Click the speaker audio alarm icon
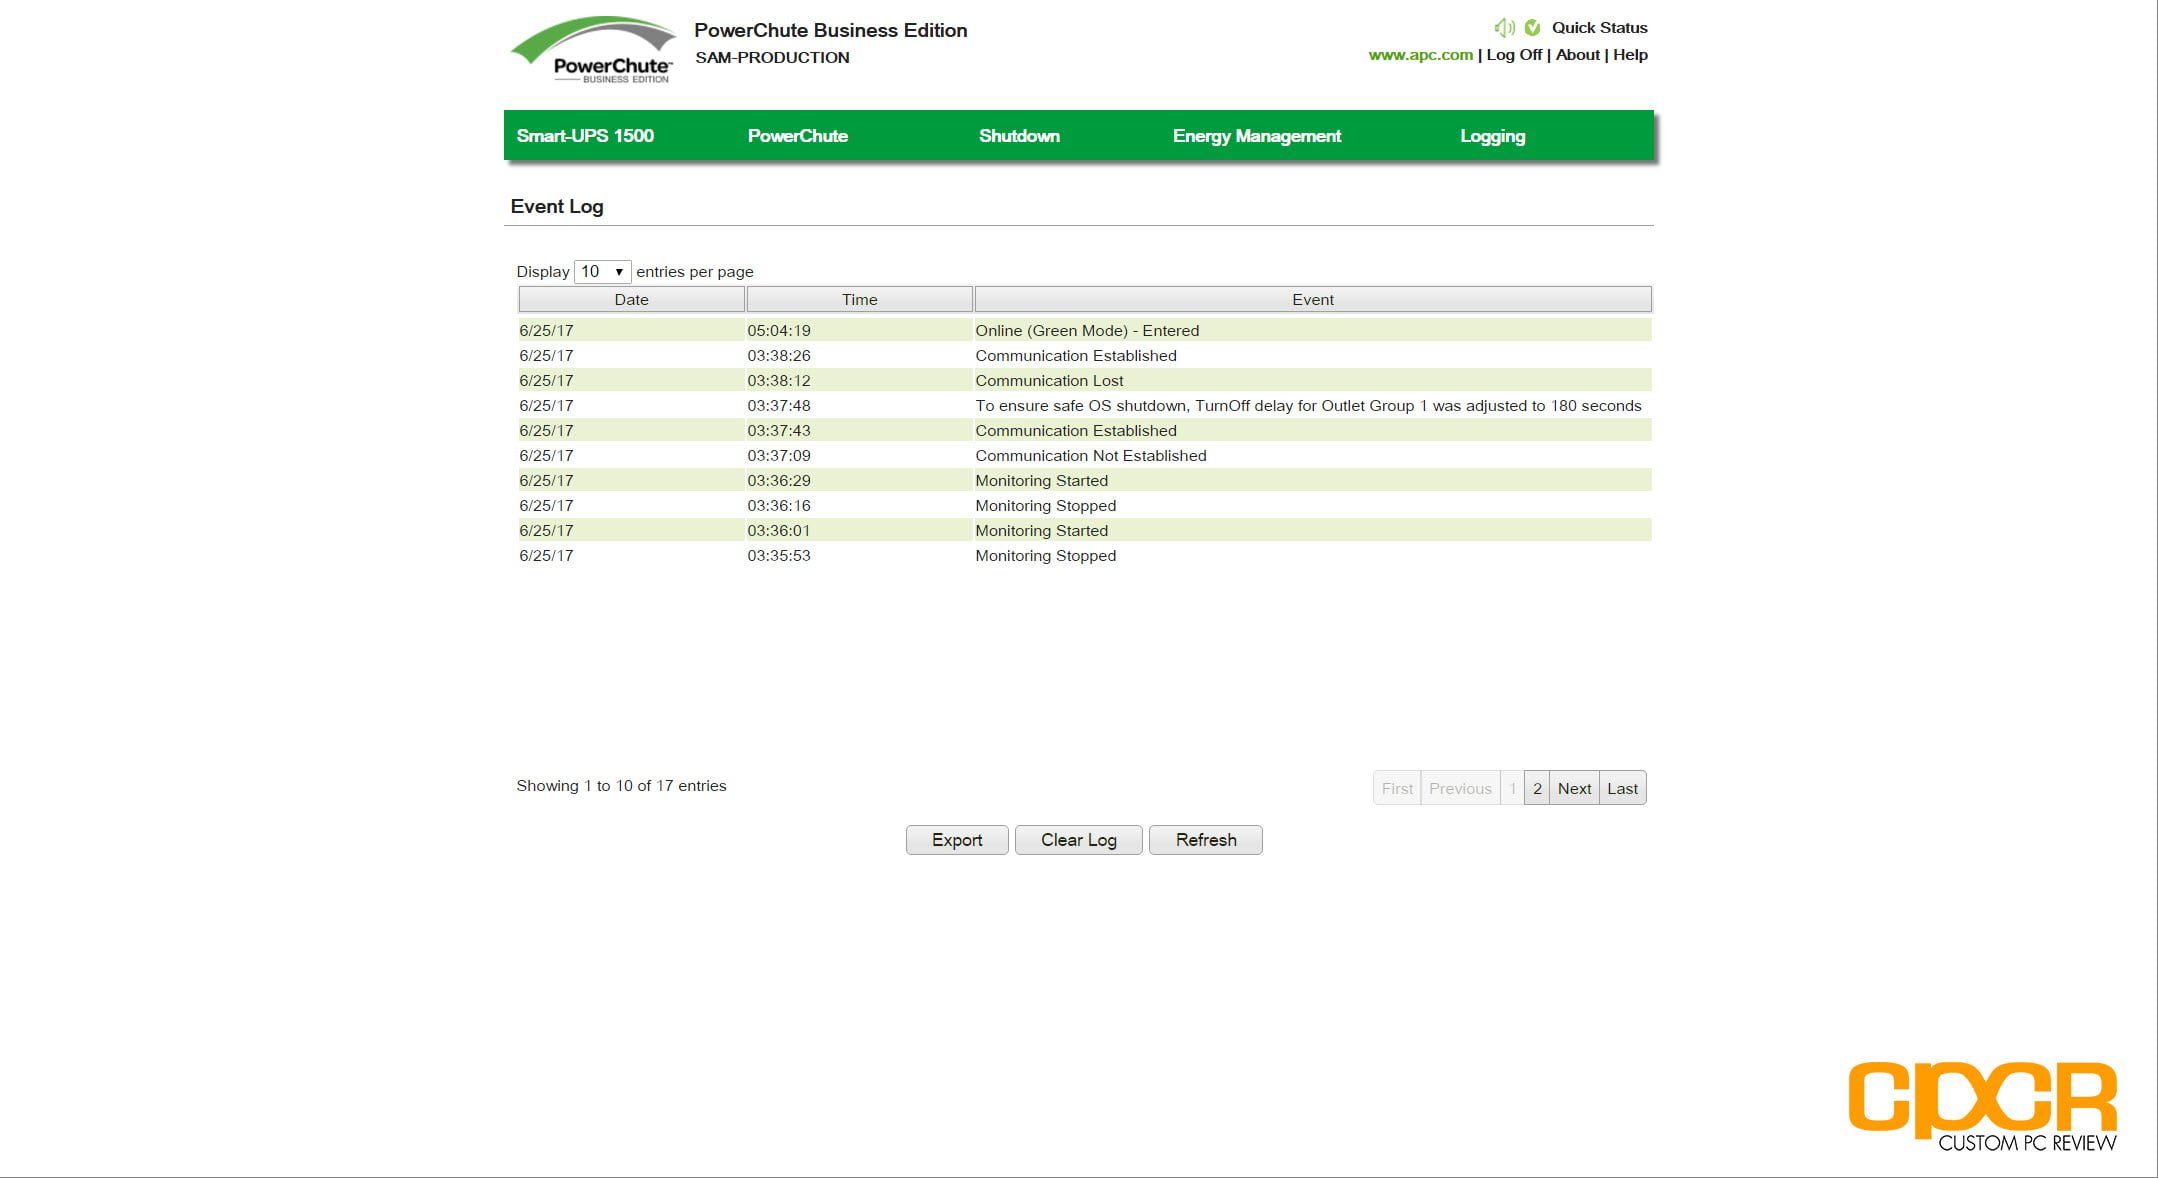 (x=1504, y=28)
